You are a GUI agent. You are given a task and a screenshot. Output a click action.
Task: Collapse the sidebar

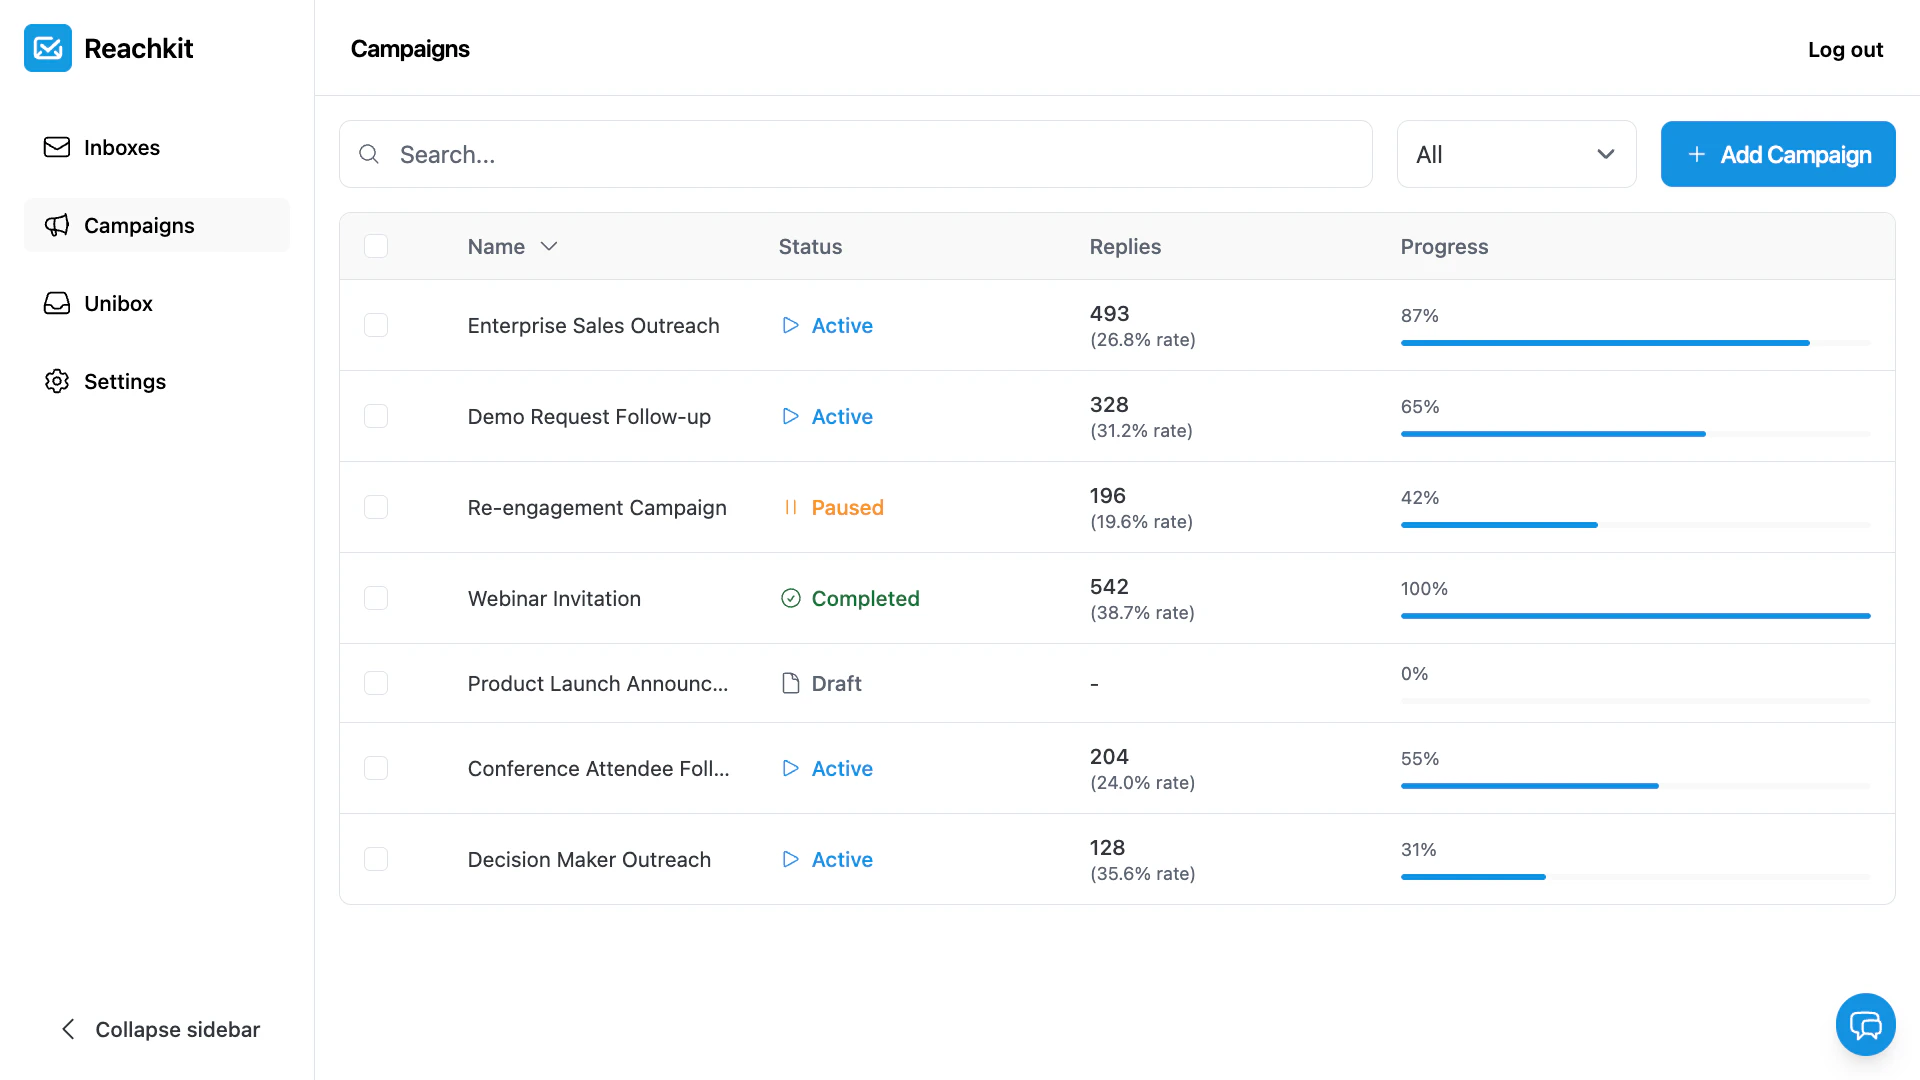[x=160, y=1029]
